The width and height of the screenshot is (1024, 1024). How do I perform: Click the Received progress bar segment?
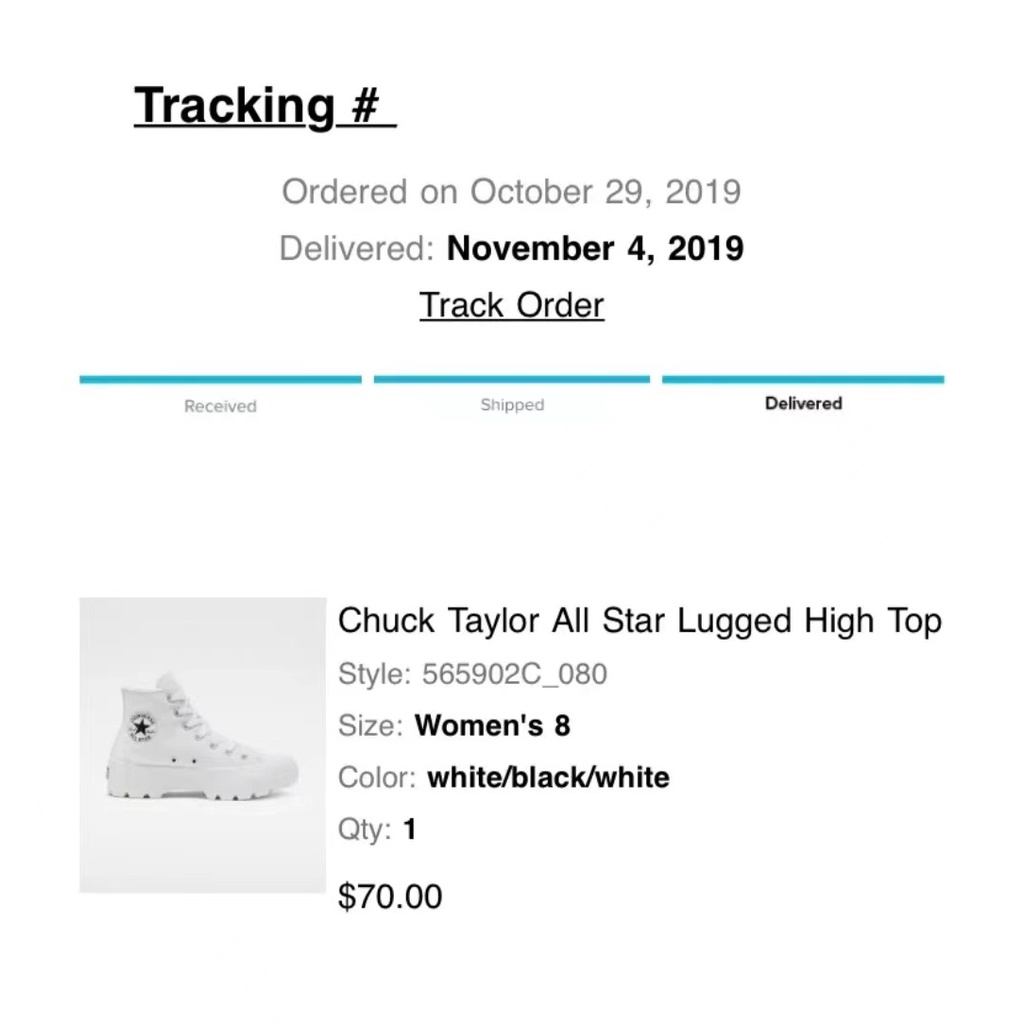tap(220, 380)
